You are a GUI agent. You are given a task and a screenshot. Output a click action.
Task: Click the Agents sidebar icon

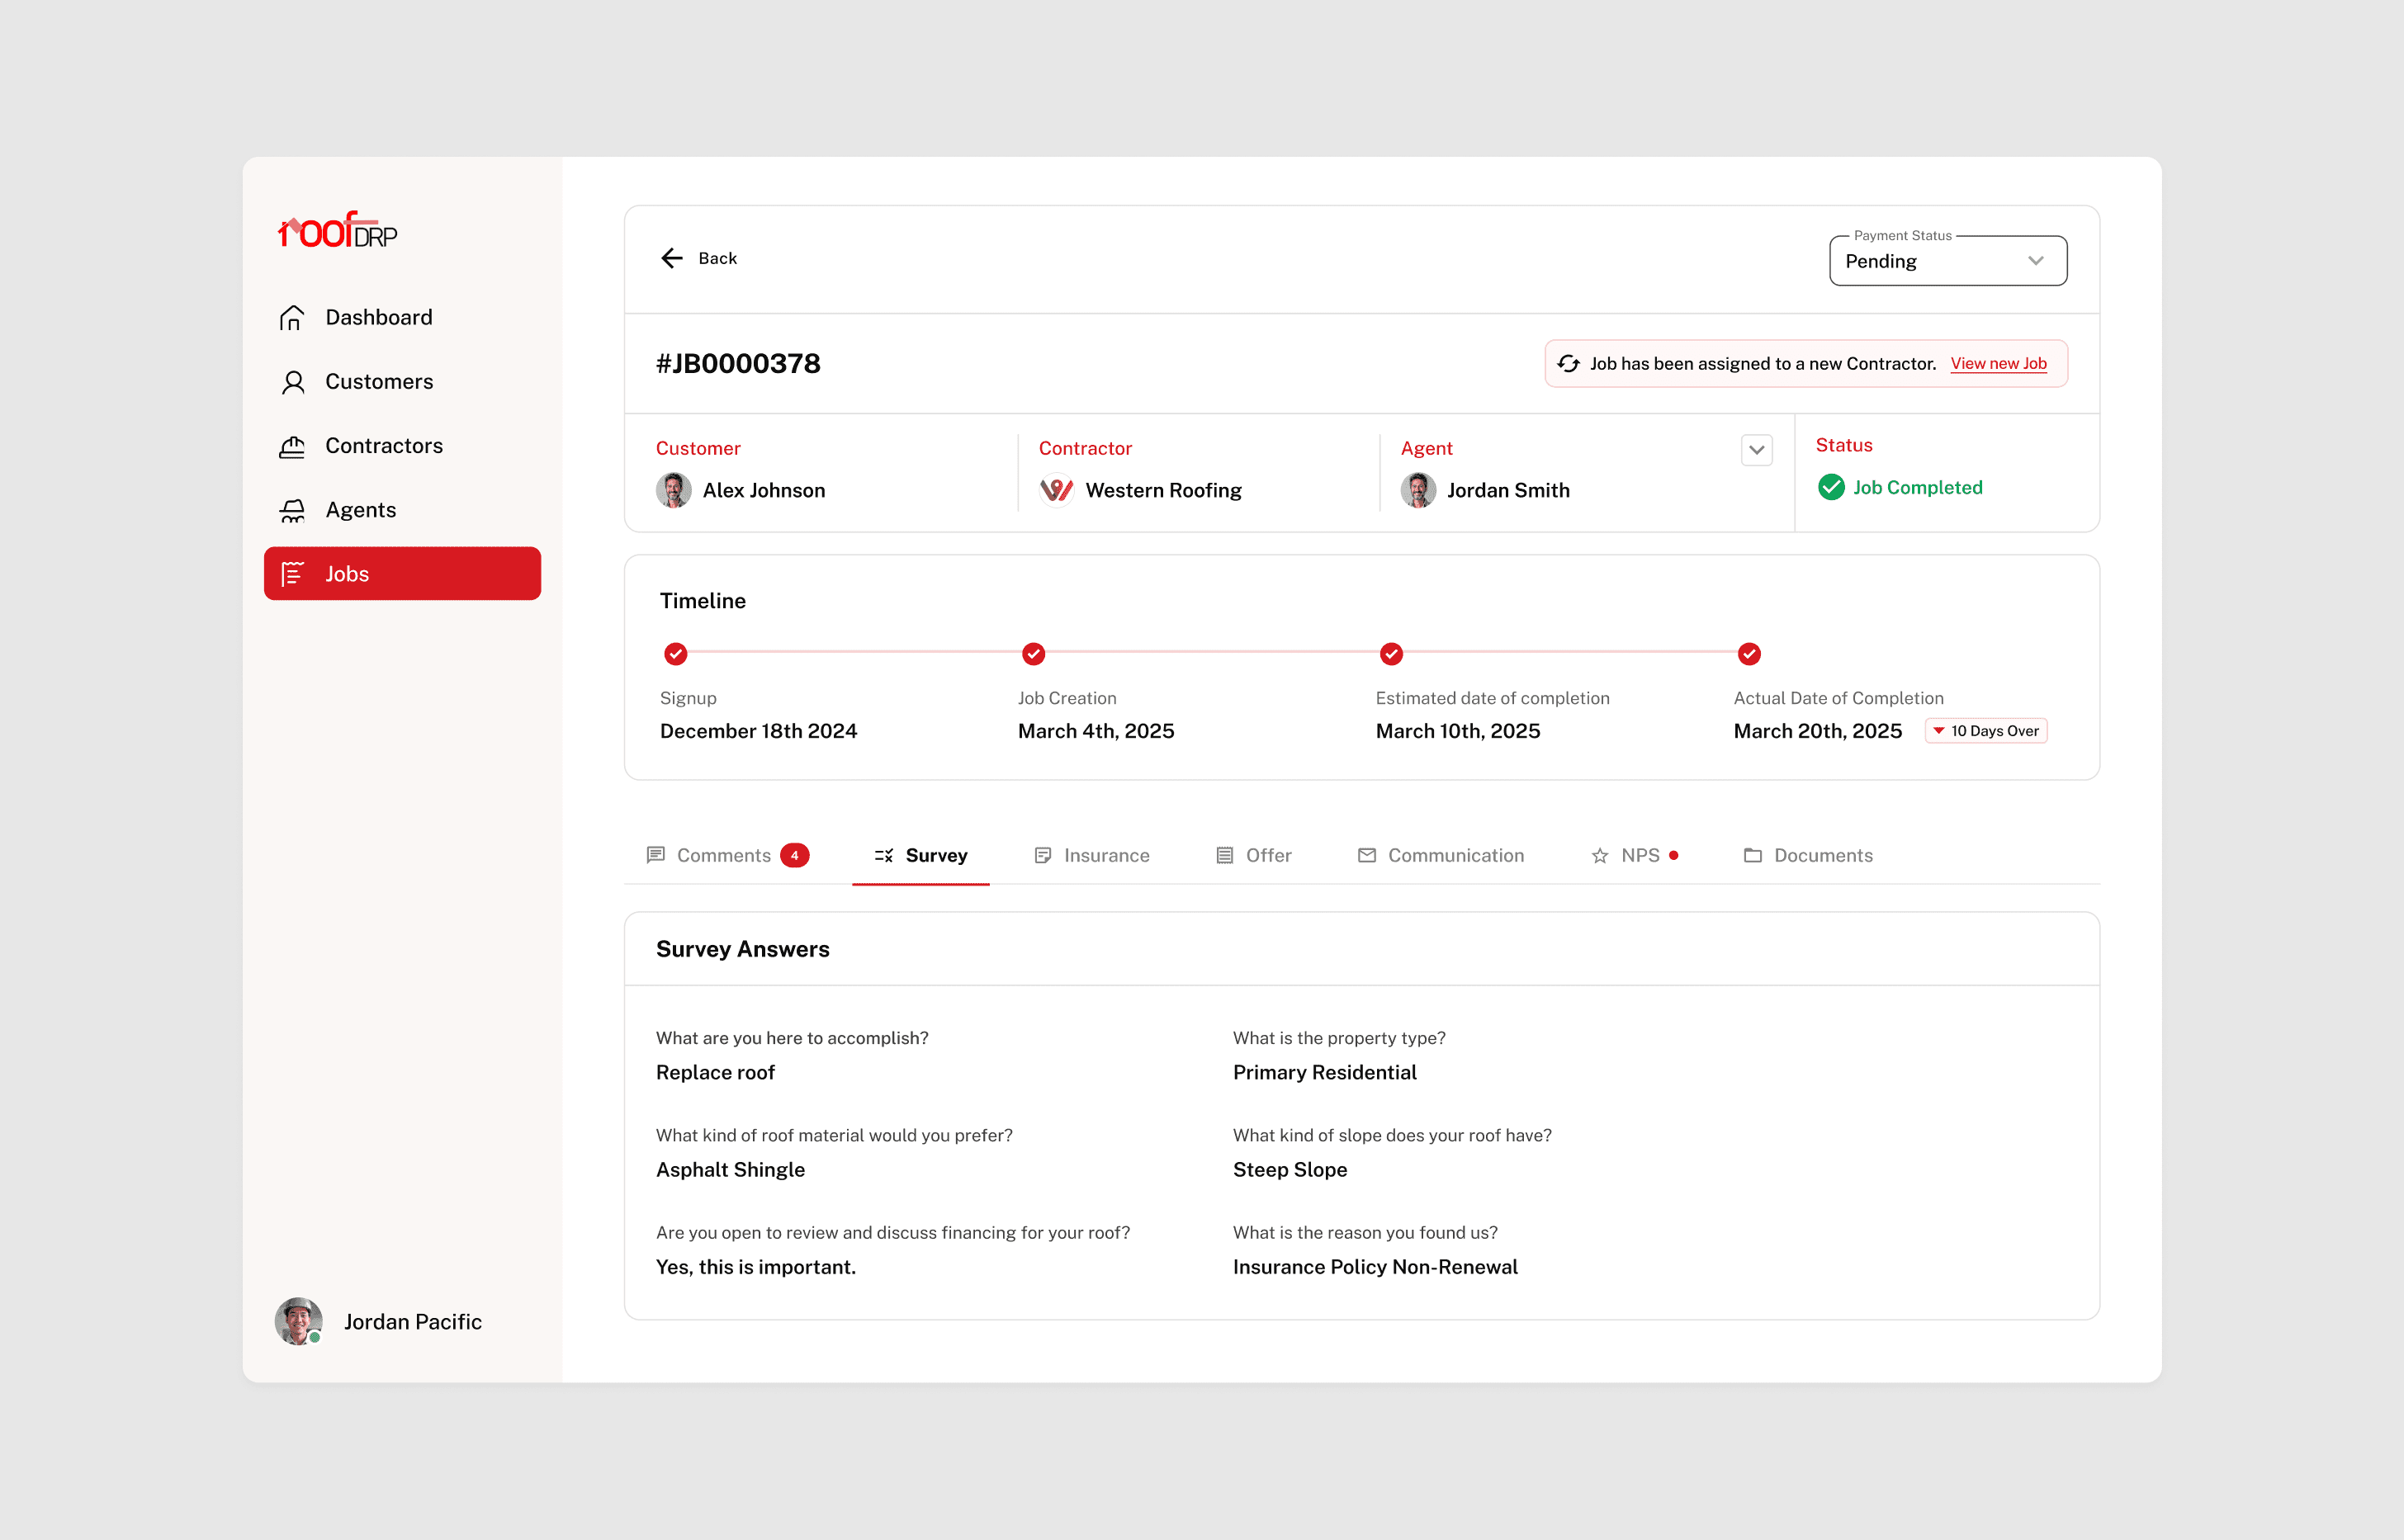point(292,511)
